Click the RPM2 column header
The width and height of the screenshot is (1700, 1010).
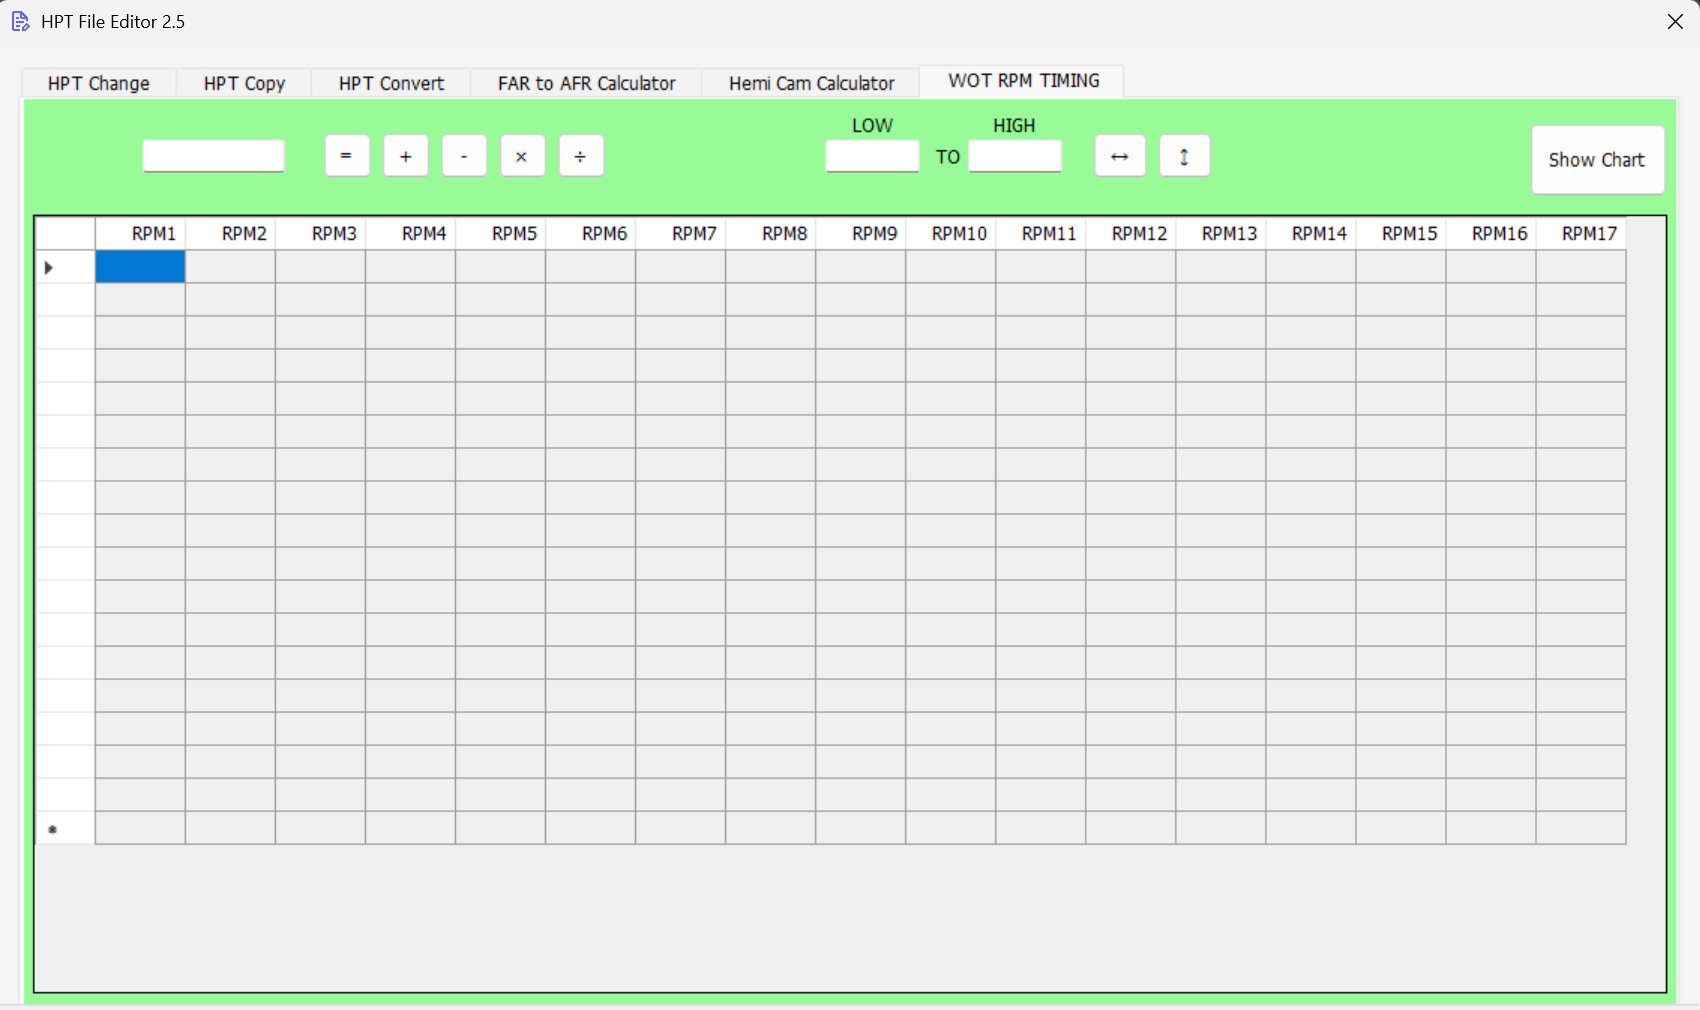pyautogui.click(x=230, y=233)
